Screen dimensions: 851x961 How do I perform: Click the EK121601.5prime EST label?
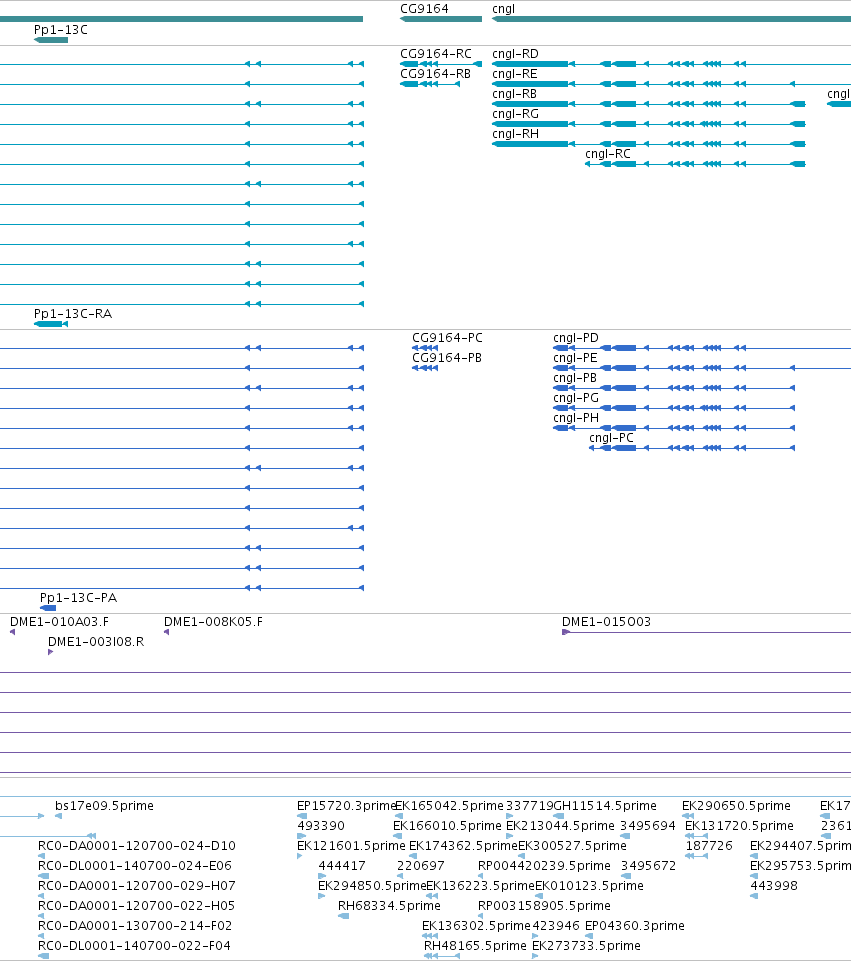point(351,846)
